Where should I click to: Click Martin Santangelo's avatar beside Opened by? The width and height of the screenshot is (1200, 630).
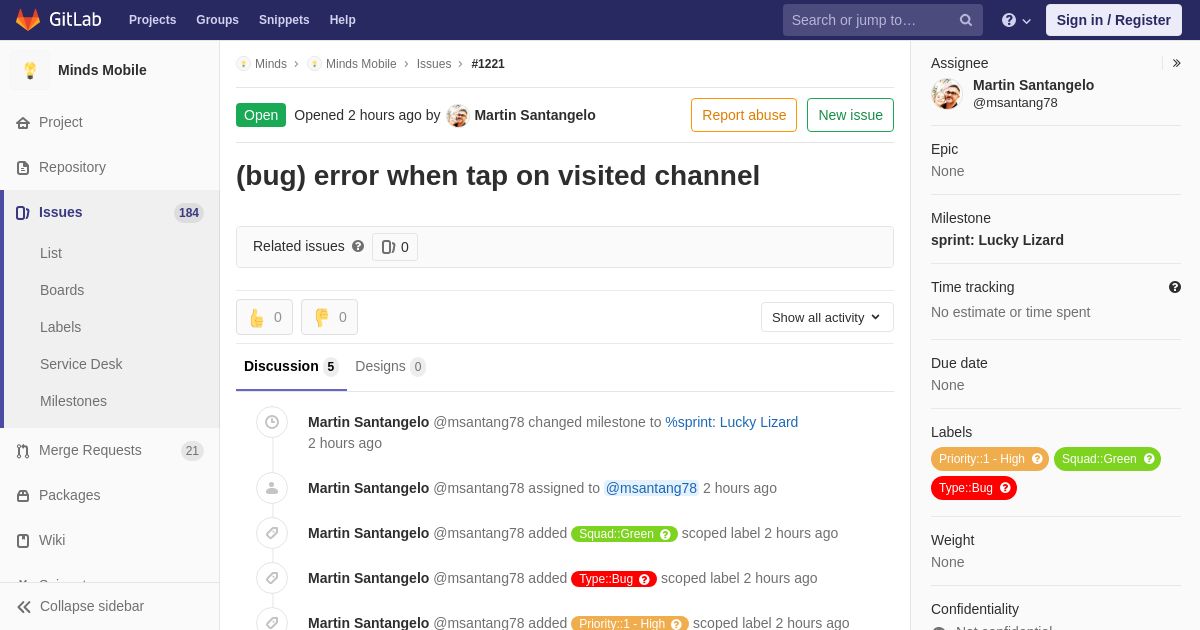point(457,115)
